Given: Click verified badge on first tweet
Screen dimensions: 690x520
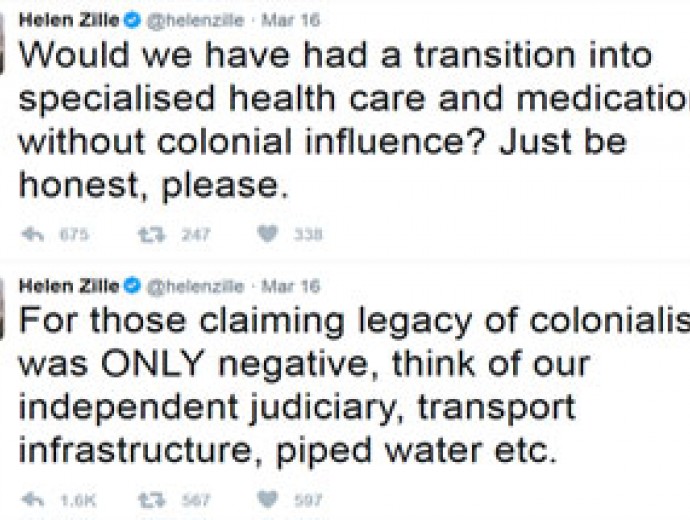Looking at the screenshot, I should [132, 20].
